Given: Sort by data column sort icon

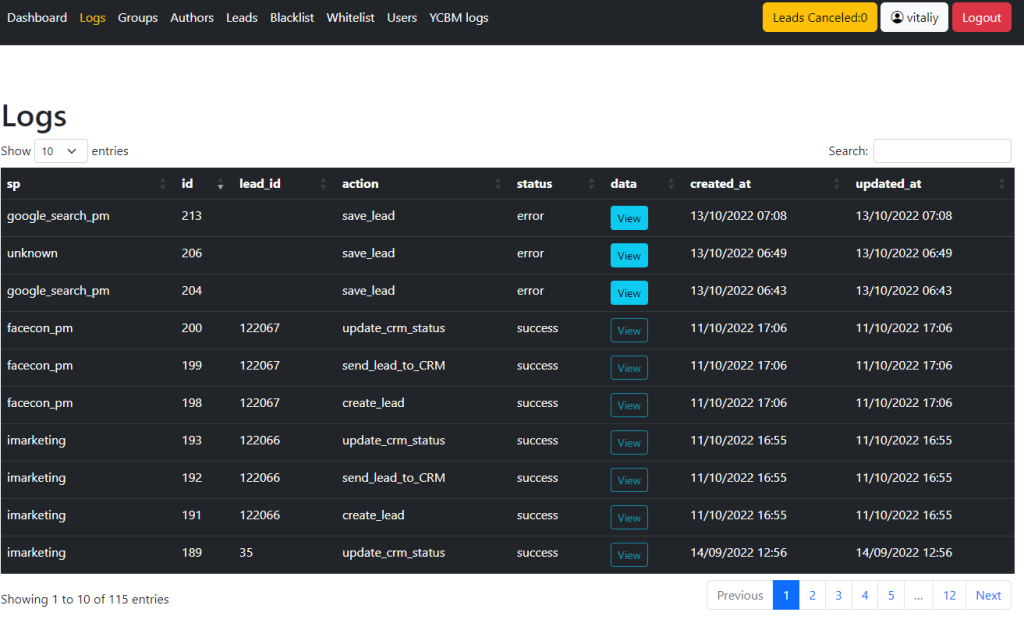Looking at the screenshot, I should click(x=671, y=184).
